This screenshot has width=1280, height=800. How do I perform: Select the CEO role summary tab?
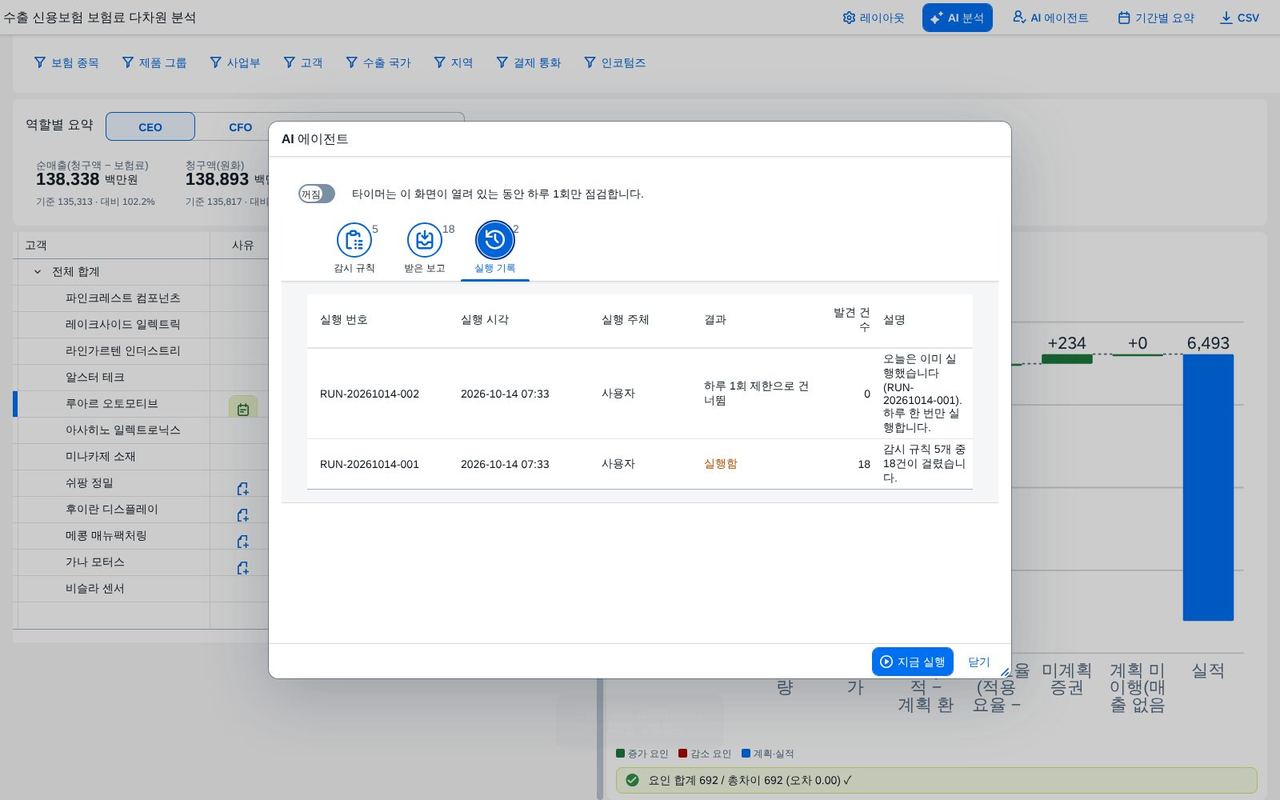pos(150,127)
